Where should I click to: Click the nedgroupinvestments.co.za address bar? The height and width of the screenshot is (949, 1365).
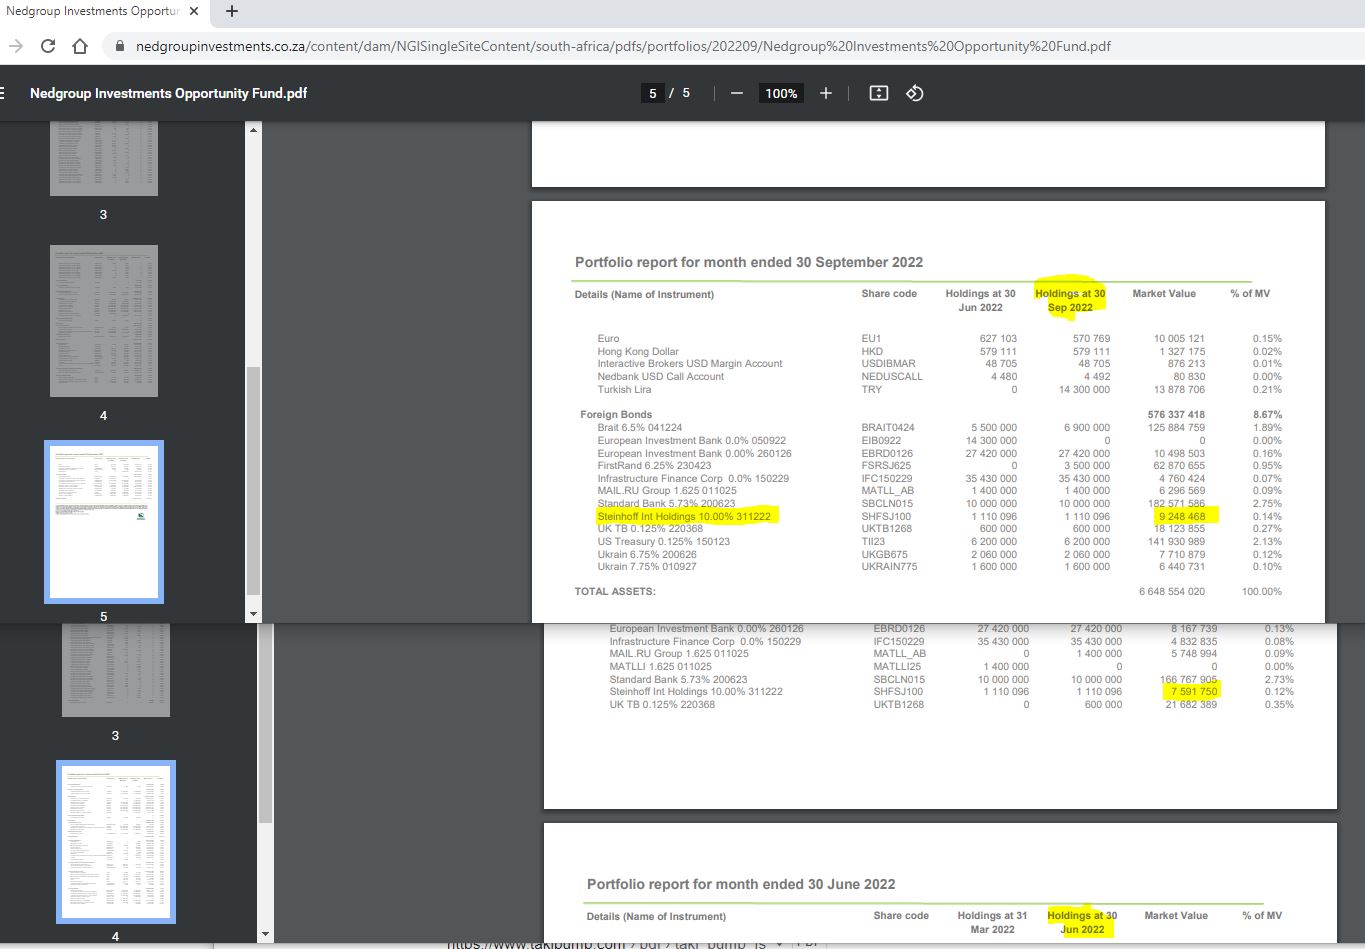point(623,46)
